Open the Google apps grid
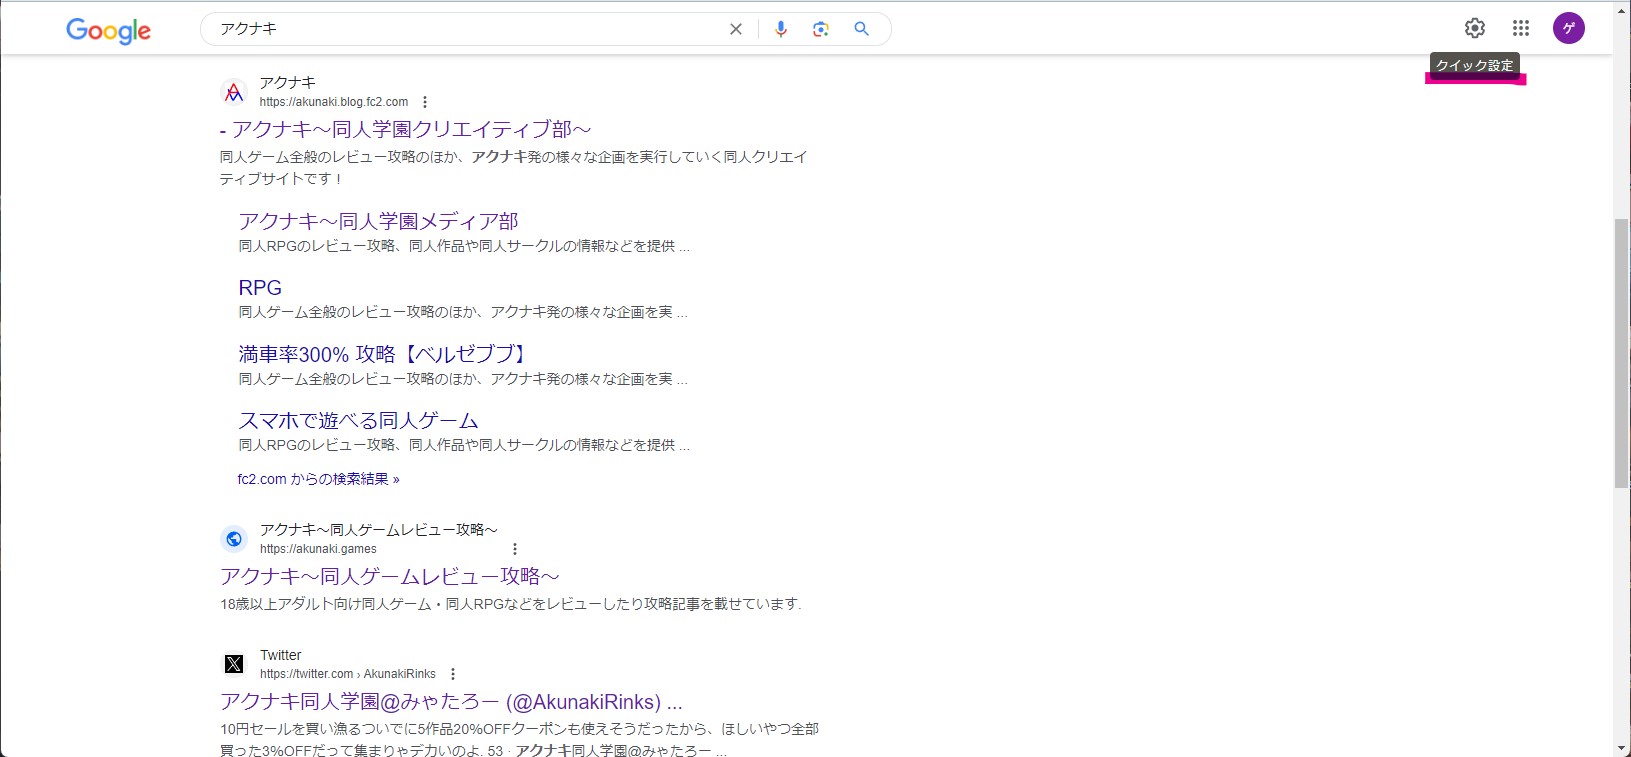 1521,28
